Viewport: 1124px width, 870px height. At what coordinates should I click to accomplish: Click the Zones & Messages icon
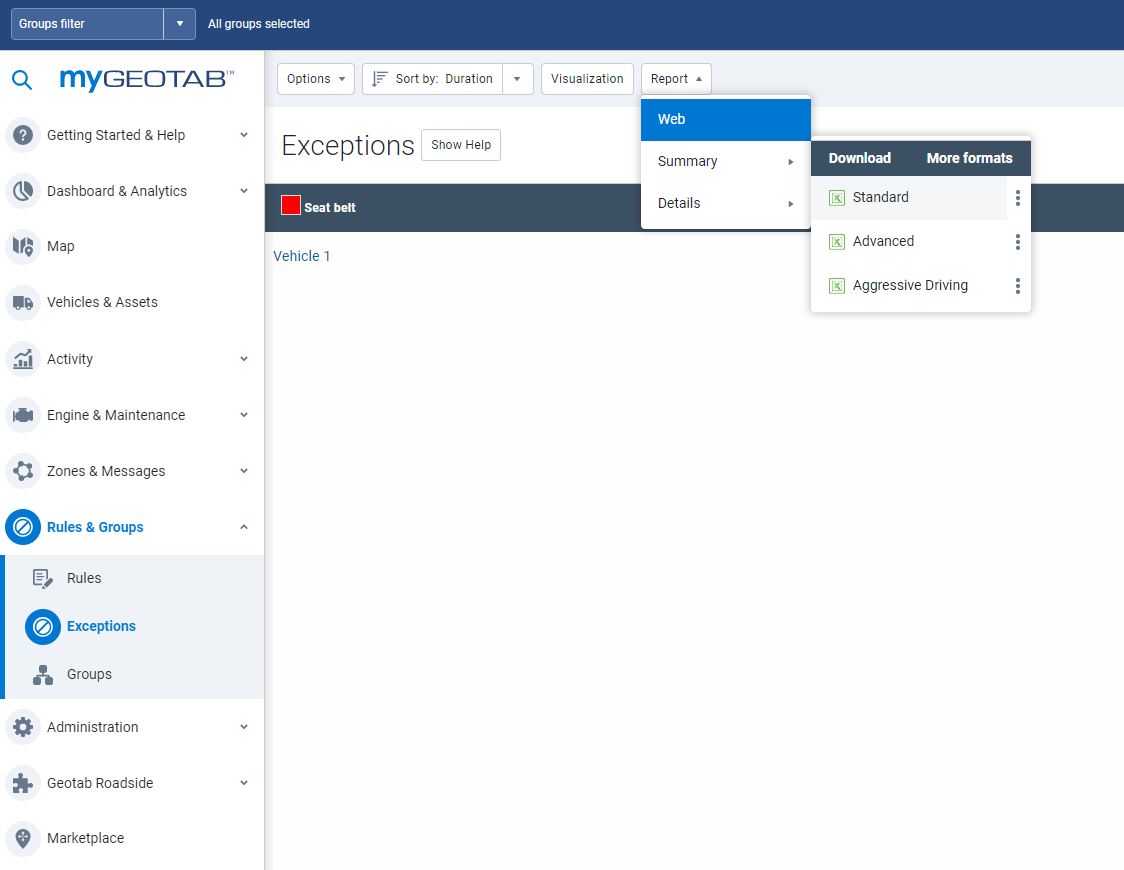pos(23,471)
